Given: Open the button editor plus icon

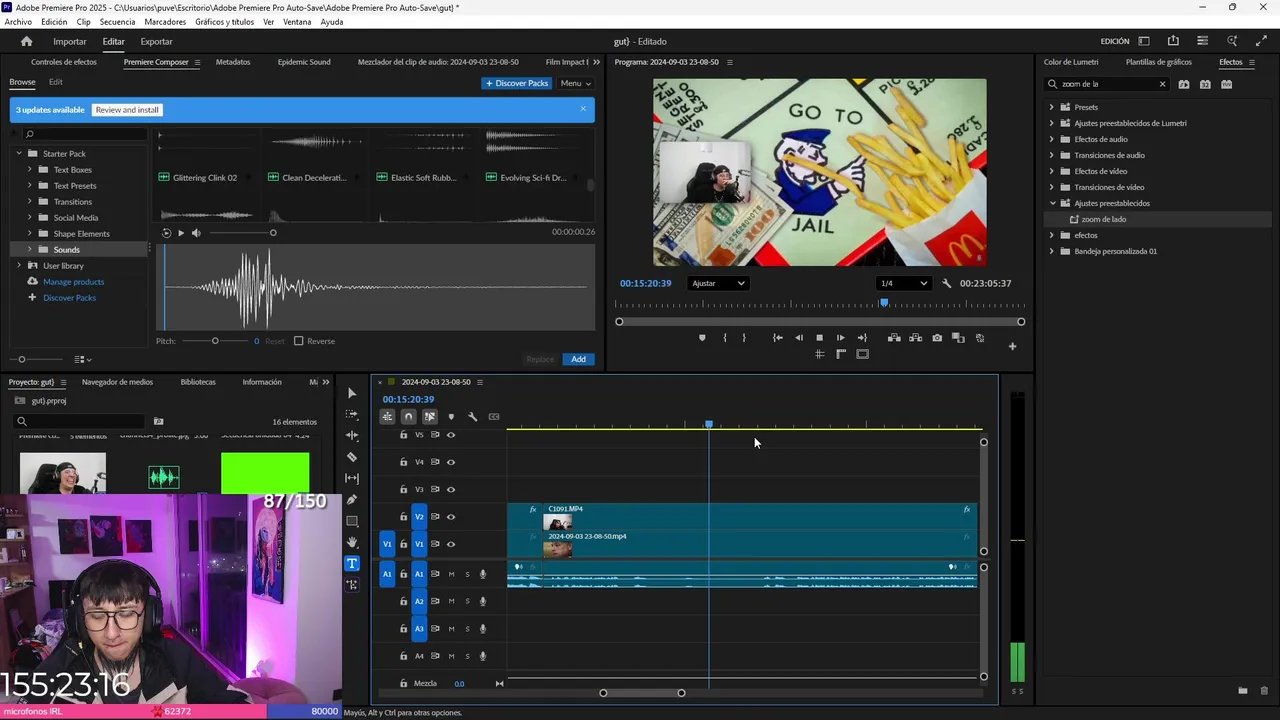Looking at the screenshot, I should pos(1012,346).
